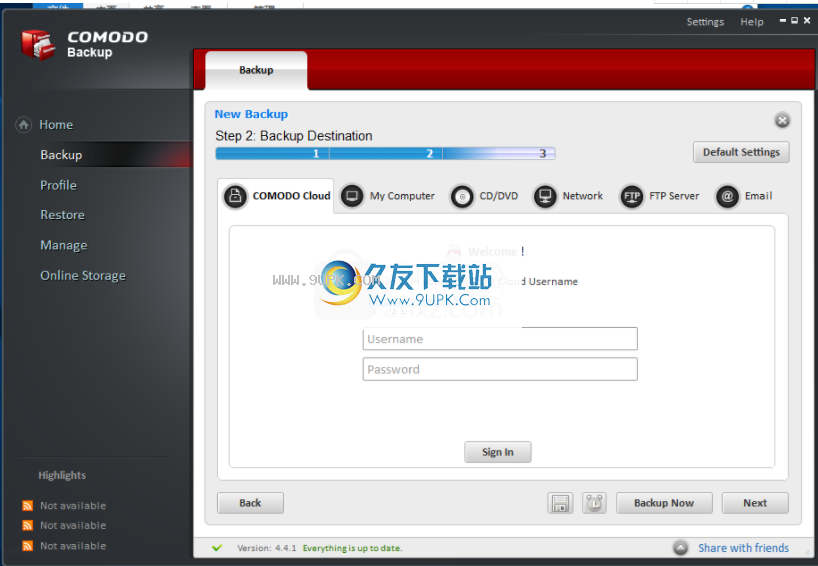Click first Not available RSS feed icon
The image size is (818, 566).
click(28, 505)
